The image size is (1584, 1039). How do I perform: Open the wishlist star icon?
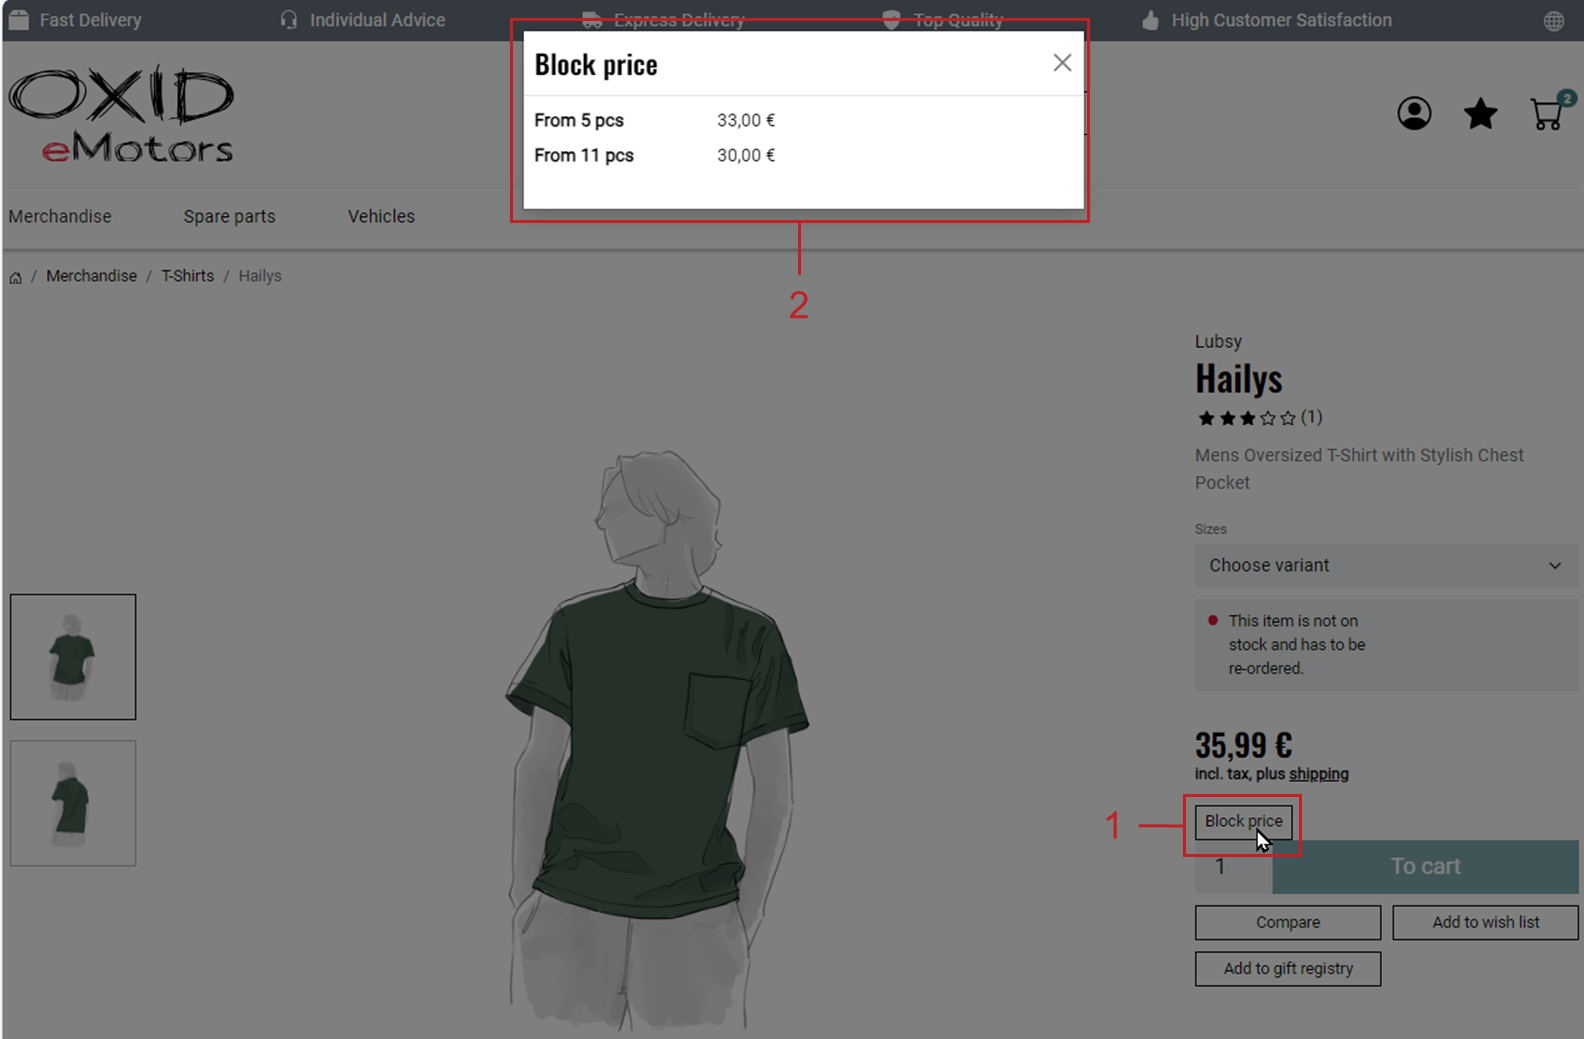(1480, 114)
